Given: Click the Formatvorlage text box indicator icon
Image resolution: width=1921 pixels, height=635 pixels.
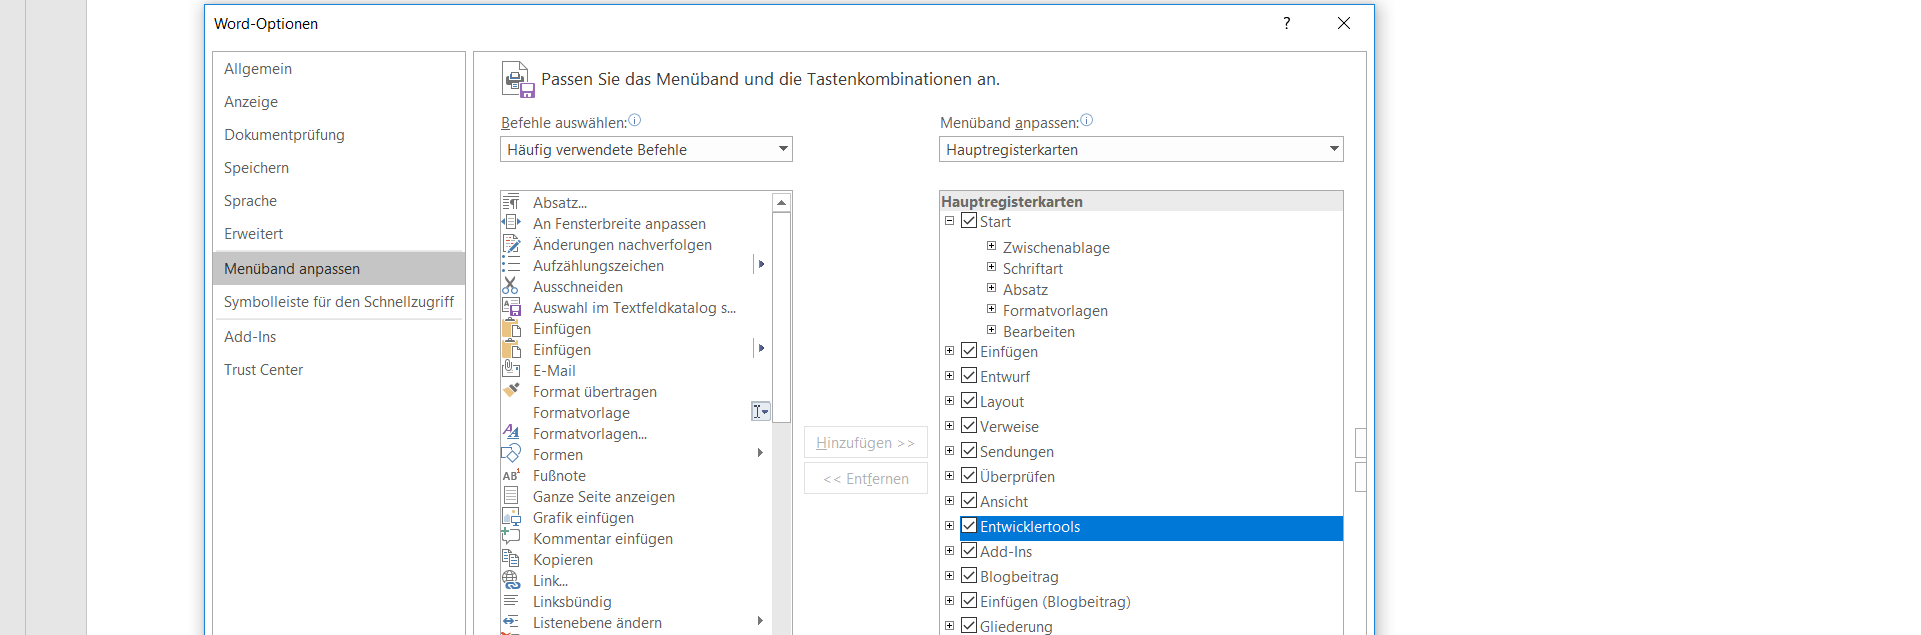Looking at the screenshot, I should pos(761,412).
